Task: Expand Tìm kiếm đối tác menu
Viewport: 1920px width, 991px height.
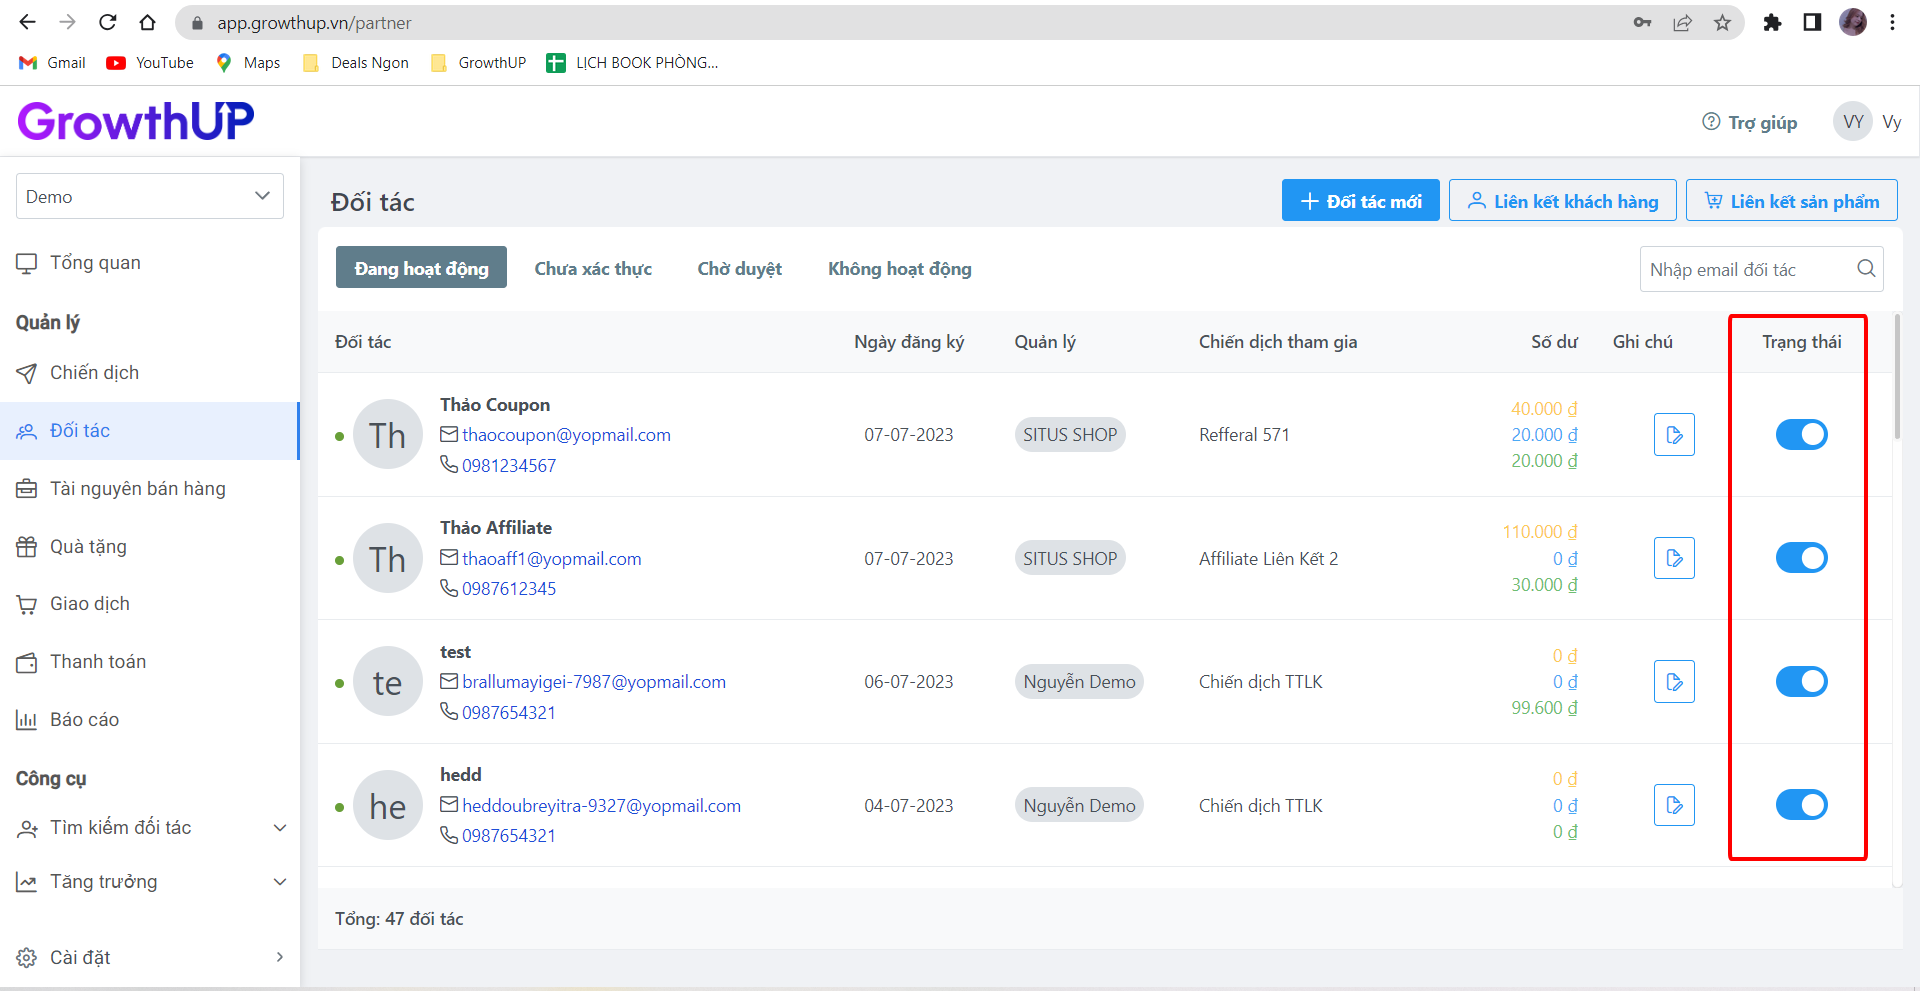Action: pos(280,828)
